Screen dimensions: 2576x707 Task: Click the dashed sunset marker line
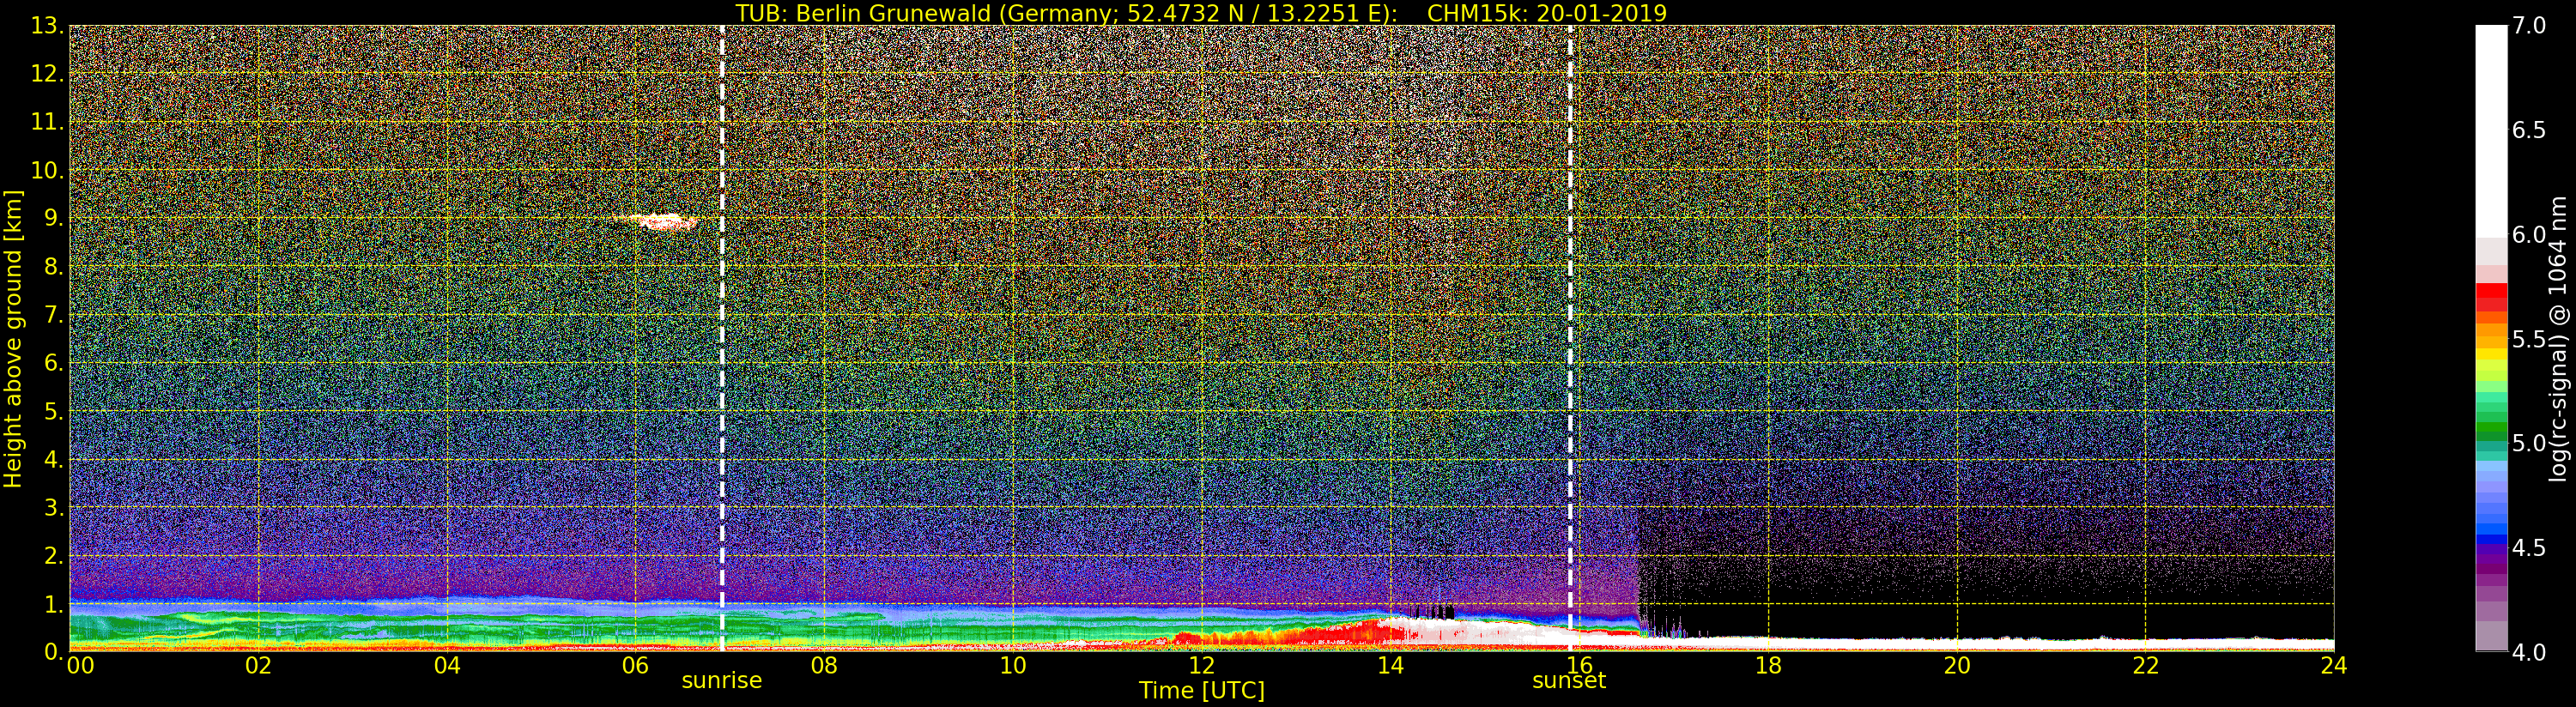click(1570, 338)
